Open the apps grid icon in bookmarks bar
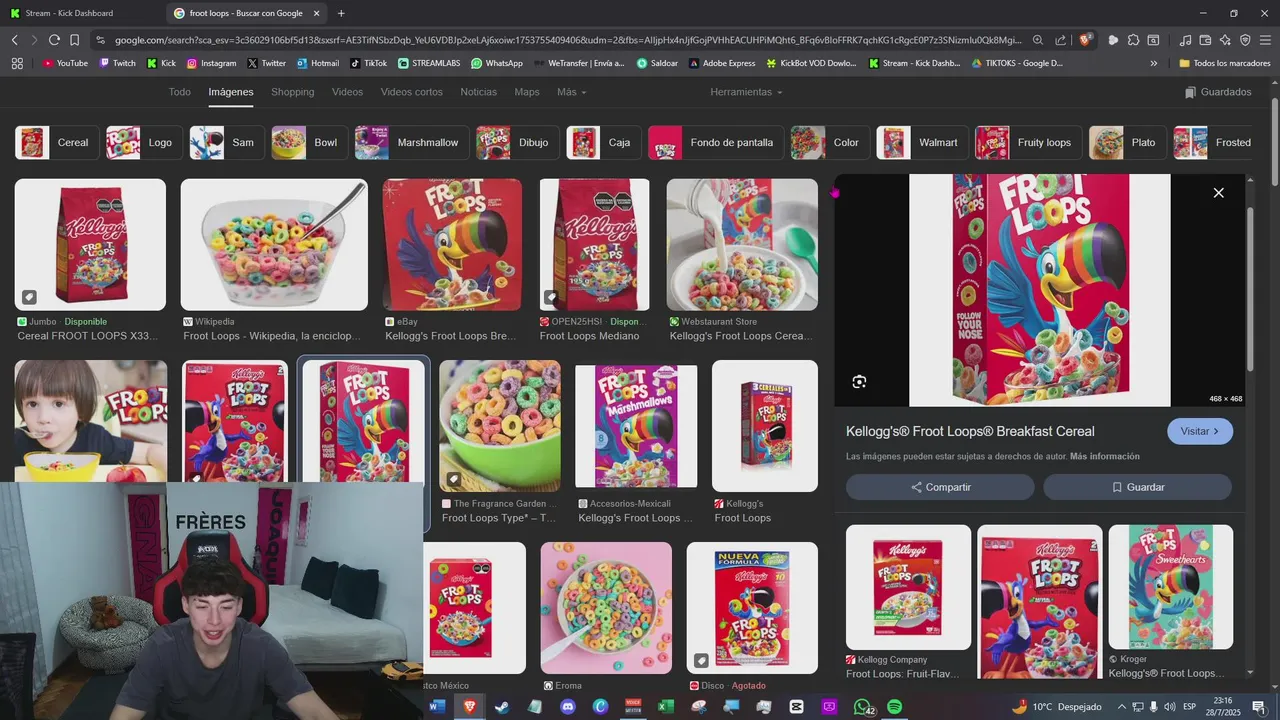 (17, 63)
